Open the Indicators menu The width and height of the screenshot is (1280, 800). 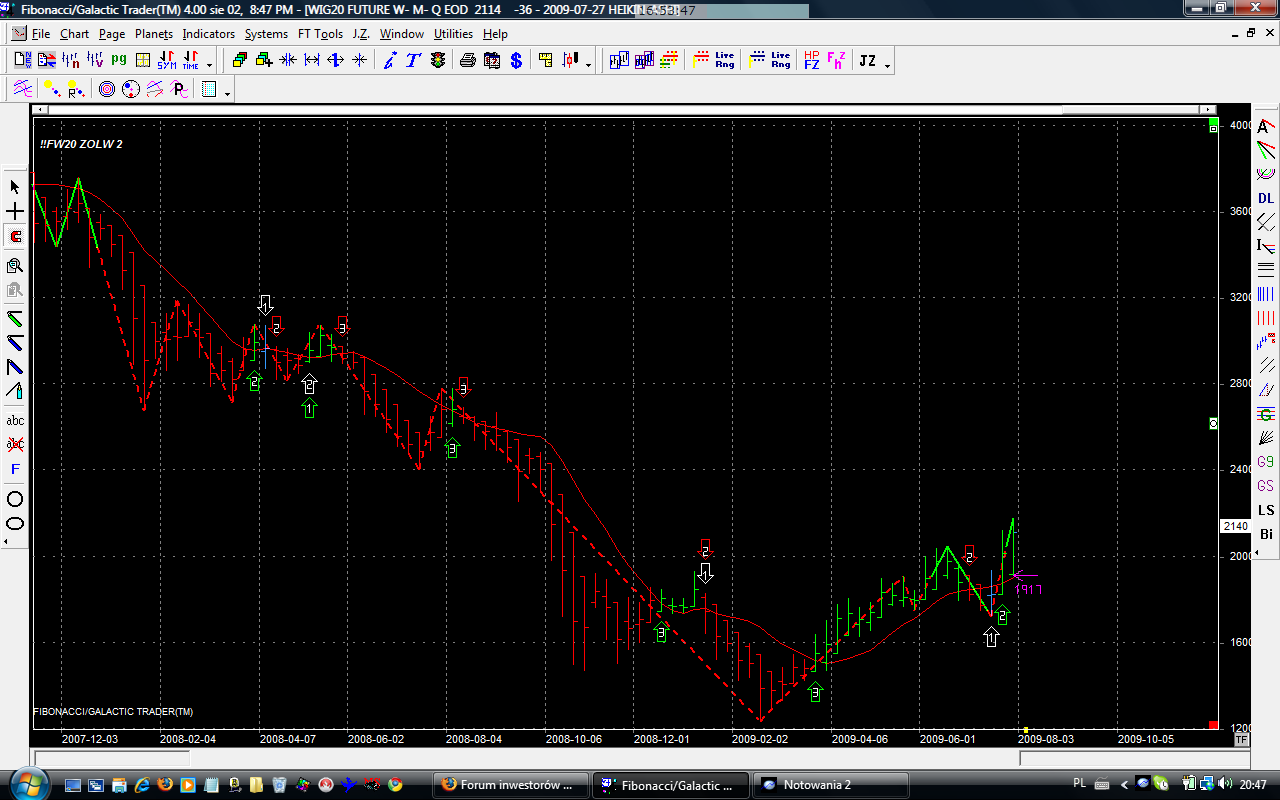[x=208, y=34]
